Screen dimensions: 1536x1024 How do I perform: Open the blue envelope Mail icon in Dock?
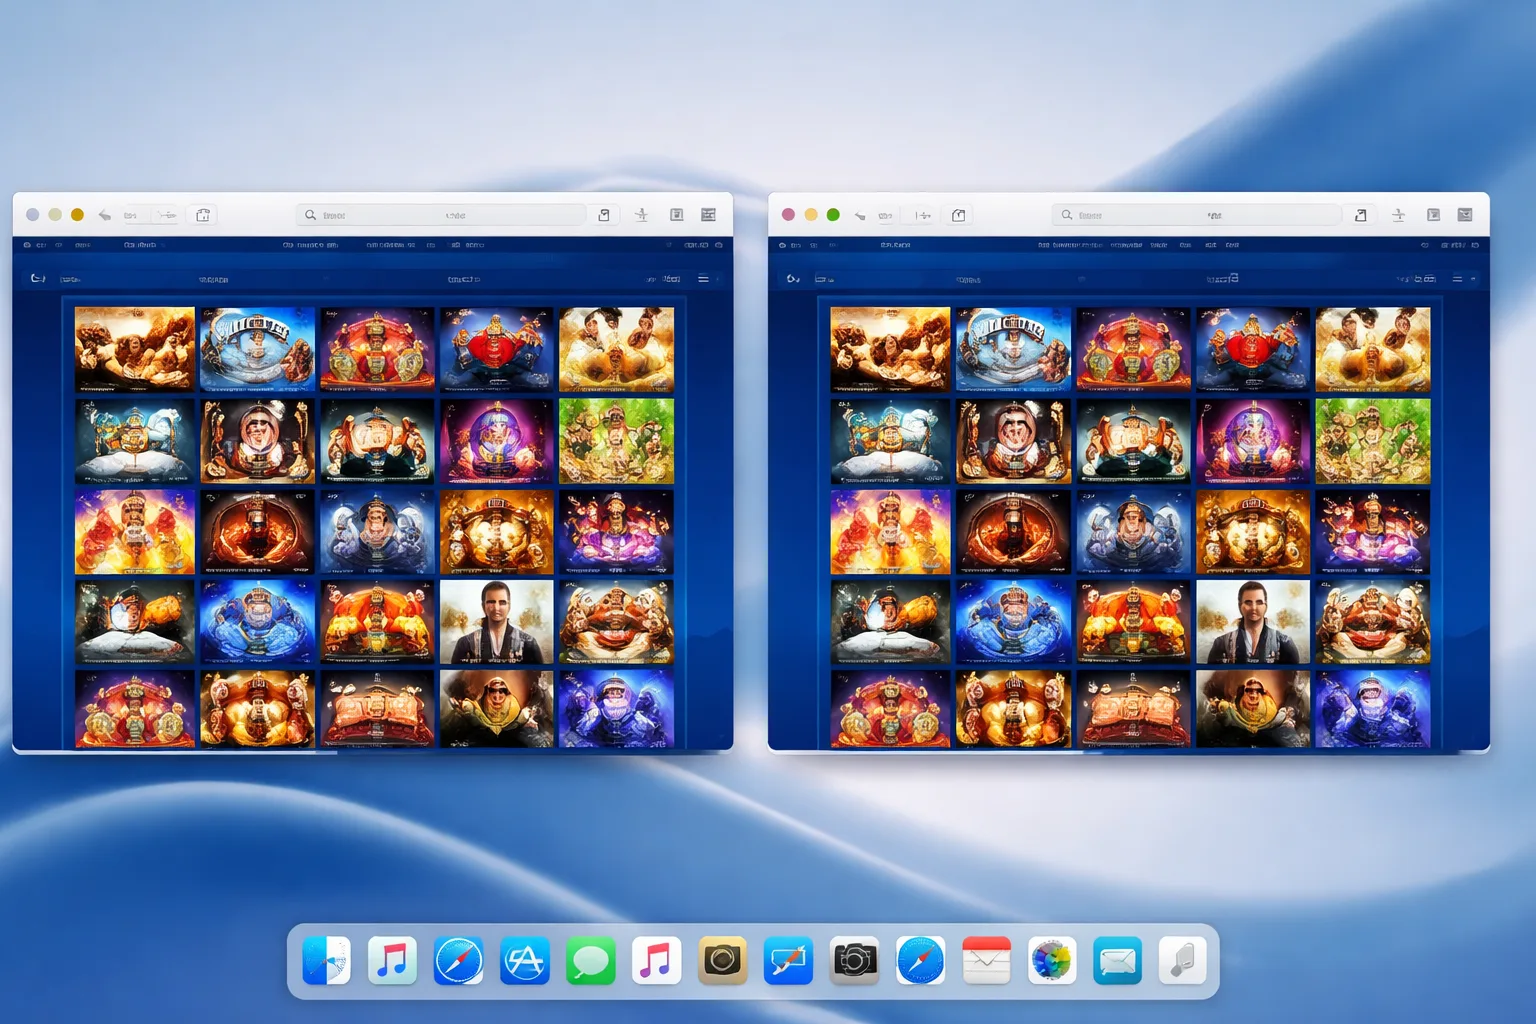(x=1118, y=961)
